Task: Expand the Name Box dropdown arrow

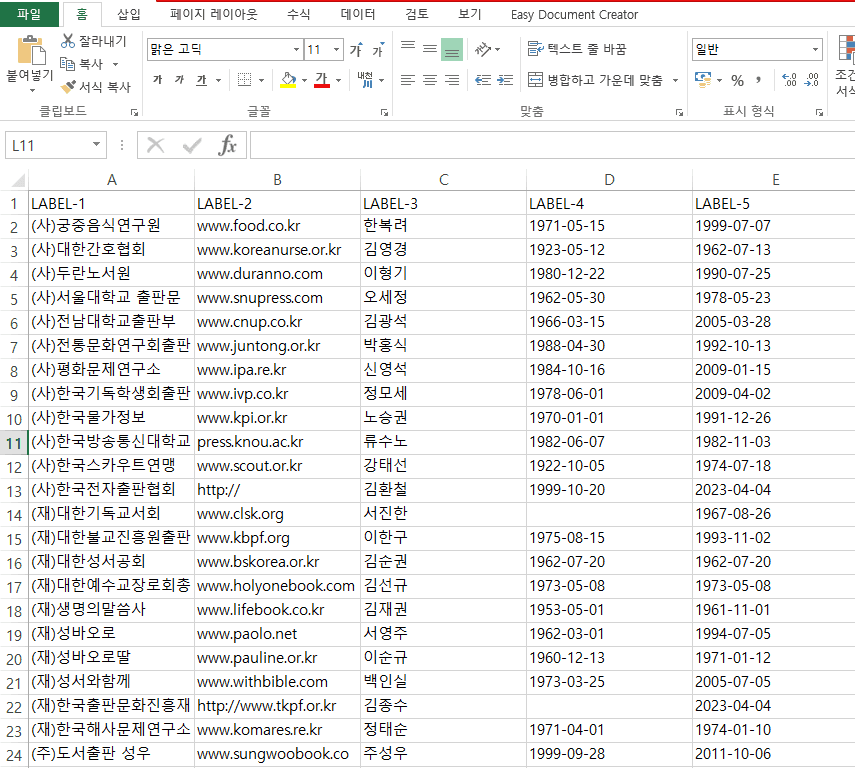Action: [x=96, y=145]
